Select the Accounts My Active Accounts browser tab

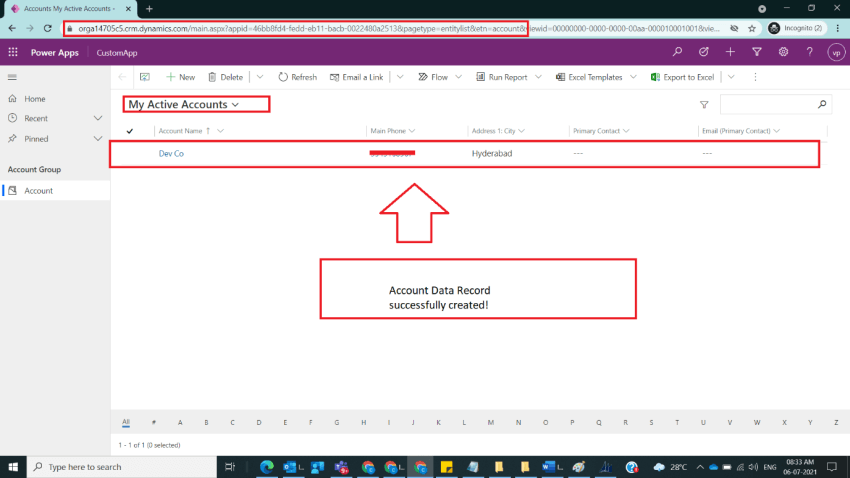pyautogui.click(x=69, y=9)
